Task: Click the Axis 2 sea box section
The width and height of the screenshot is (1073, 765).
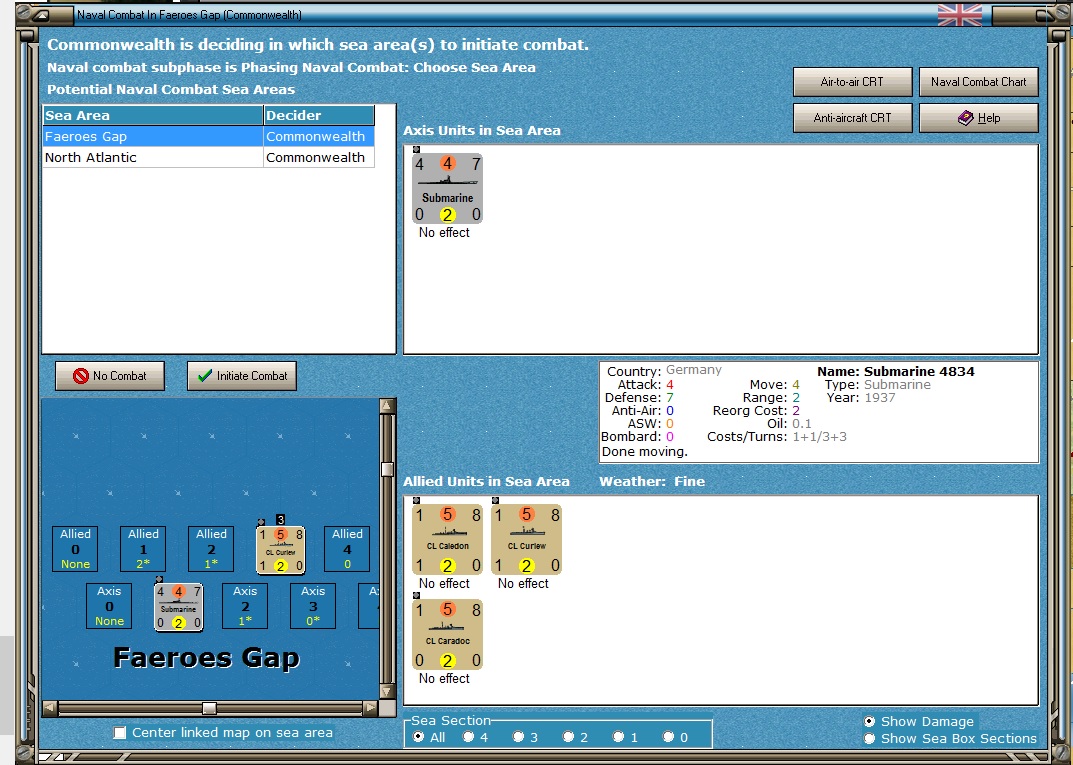Action: (x=245, y=606)
